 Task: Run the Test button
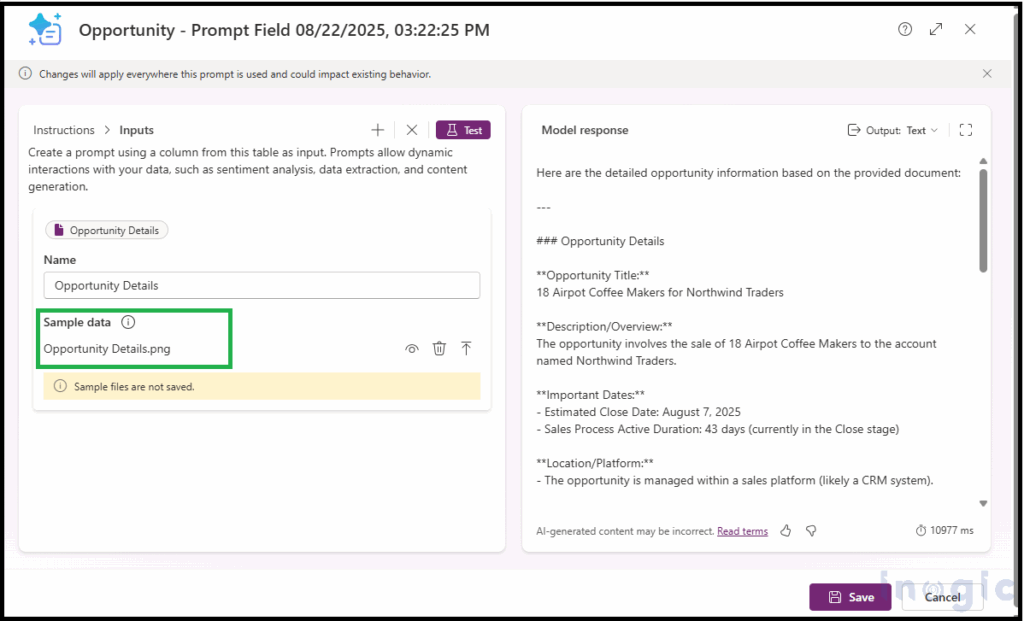click(x=463, y=129)
